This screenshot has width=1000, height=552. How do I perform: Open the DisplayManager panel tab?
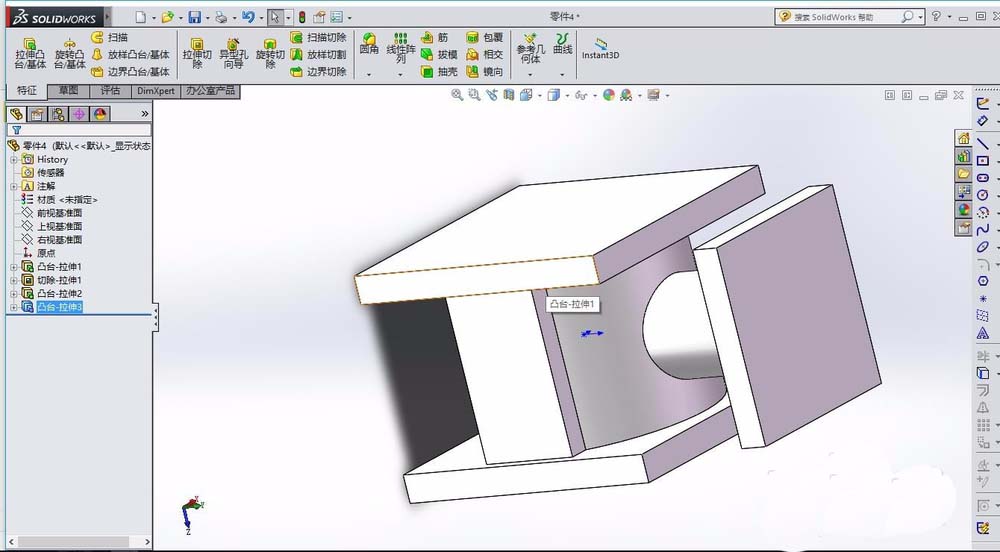(x=100, y=114)
